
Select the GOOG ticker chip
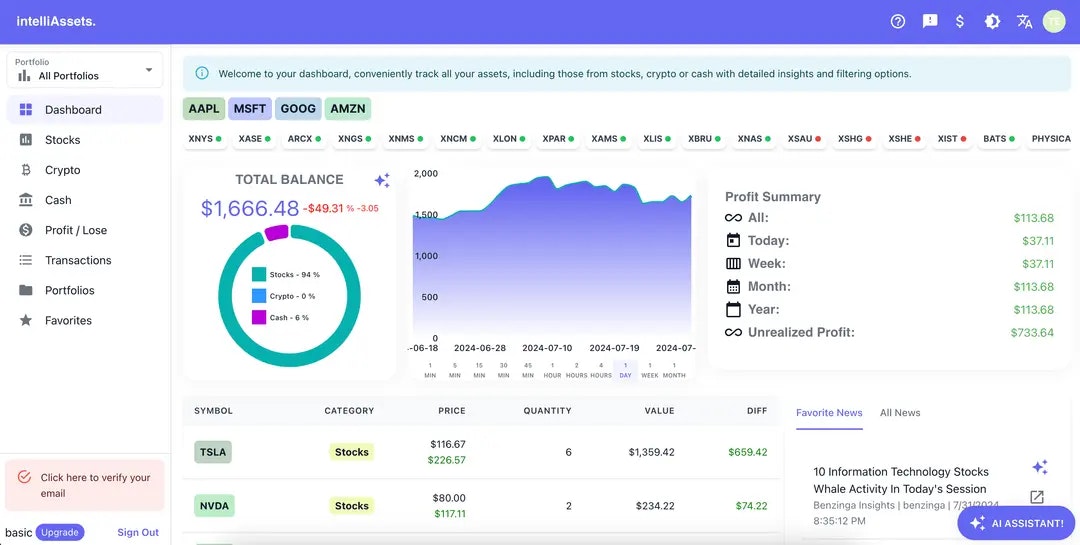pyautogui.click(x=298, y=109)
